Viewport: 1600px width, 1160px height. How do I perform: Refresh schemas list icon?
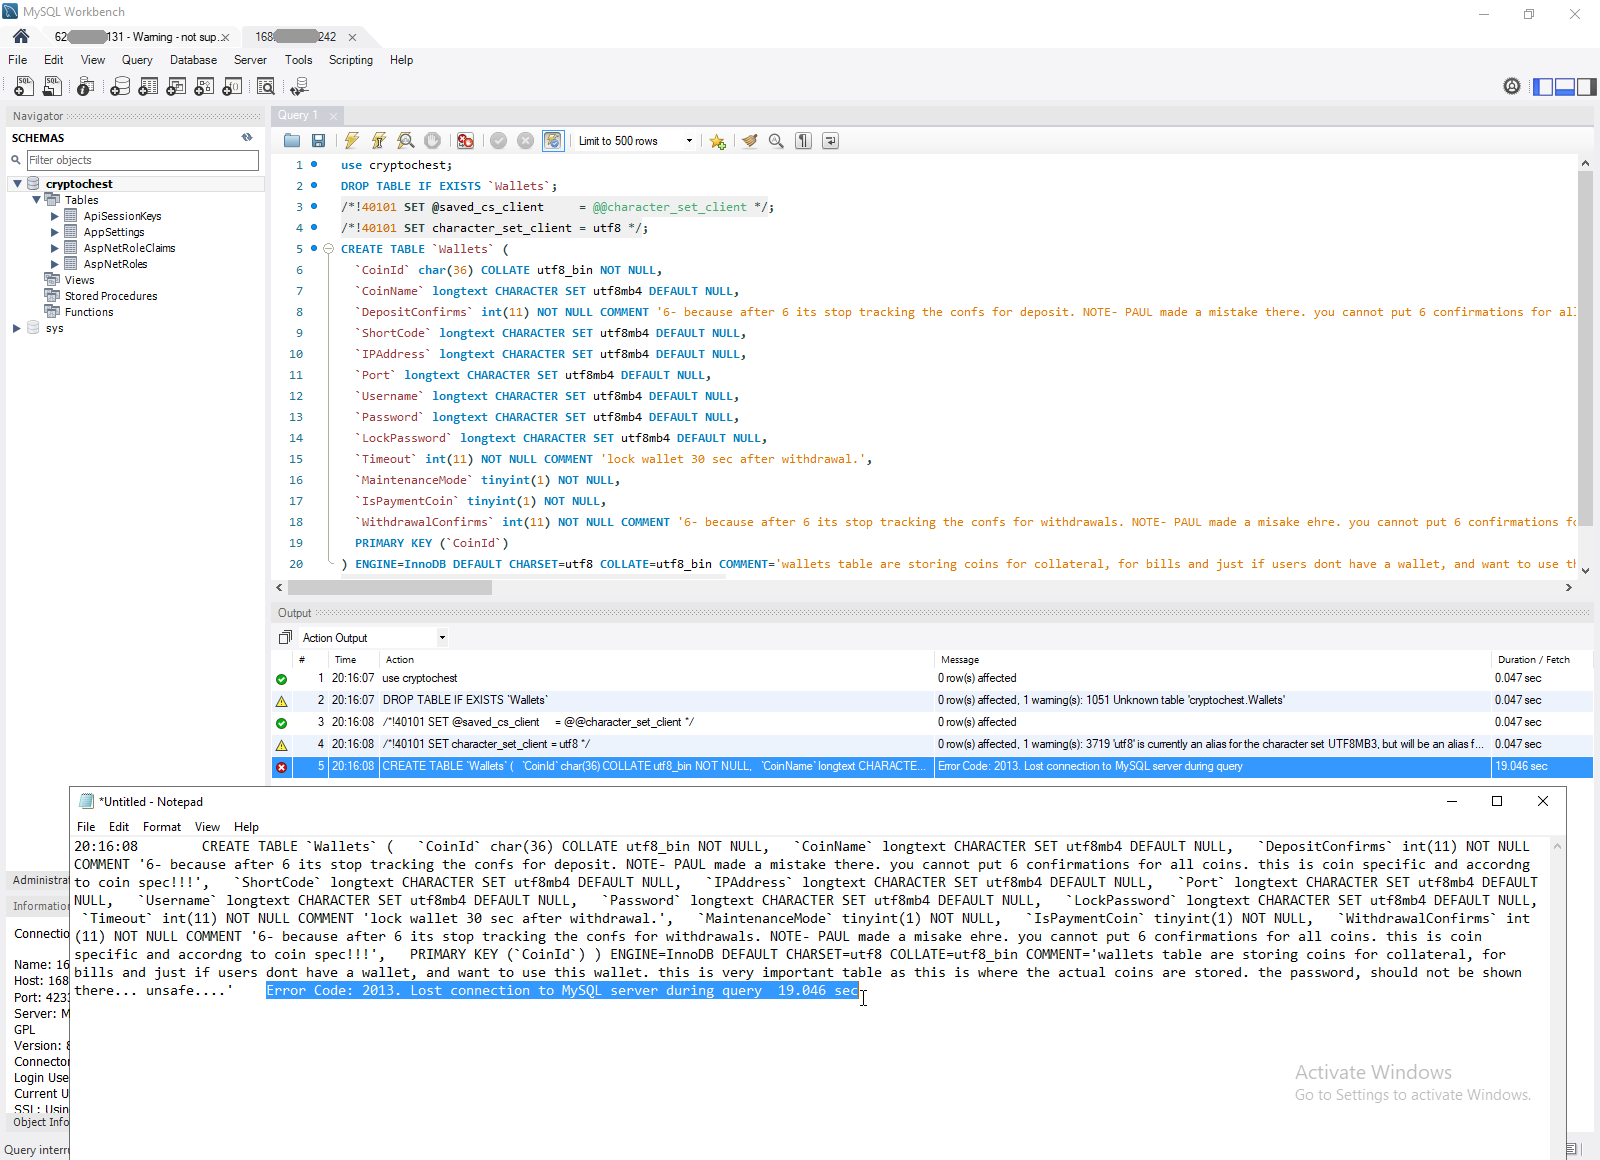[247, 137]
